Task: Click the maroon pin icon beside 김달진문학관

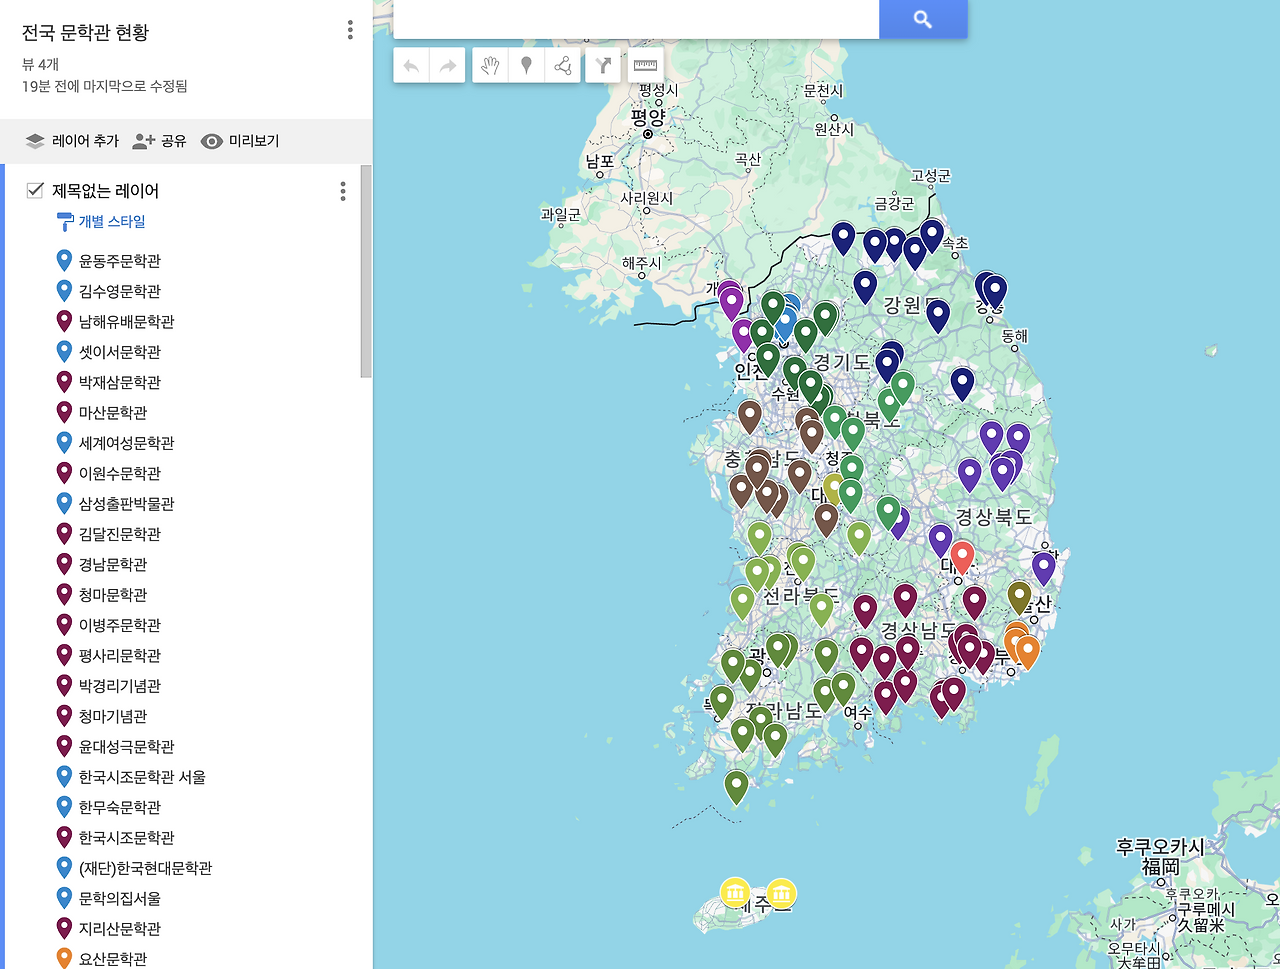Action: point(64,534)
